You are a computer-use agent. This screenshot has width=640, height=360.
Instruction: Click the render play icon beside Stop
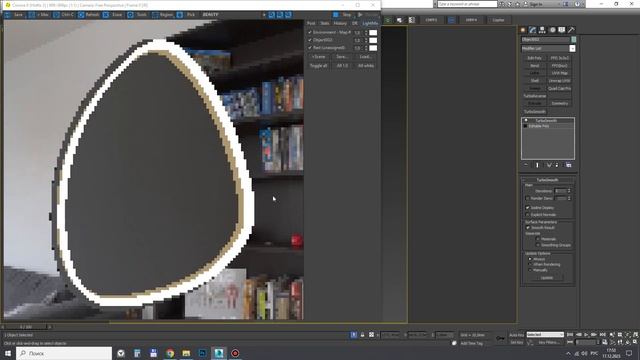click(x=360, y=15)
